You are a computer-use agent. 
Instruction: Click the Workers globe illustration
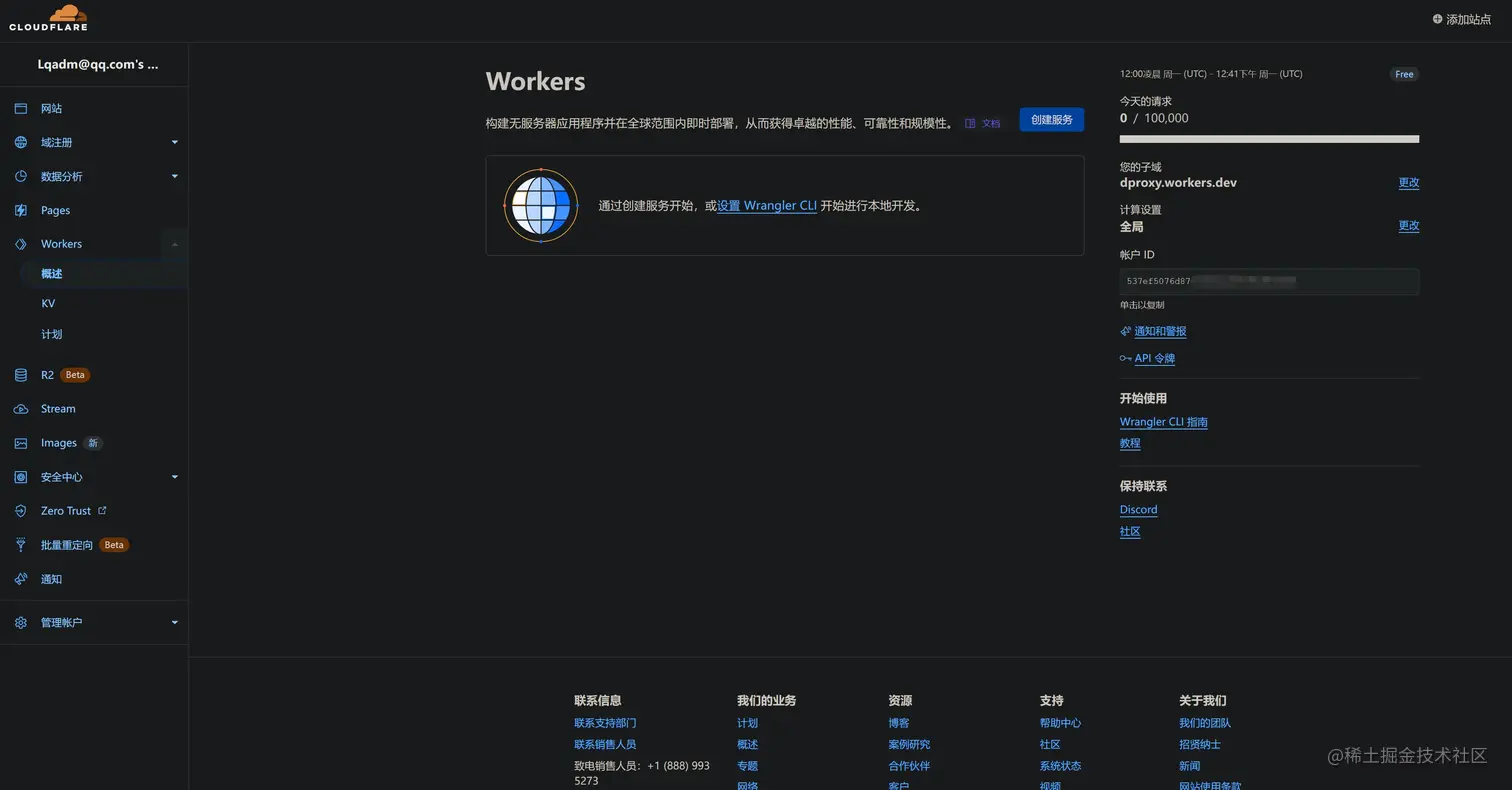[541, 205]
